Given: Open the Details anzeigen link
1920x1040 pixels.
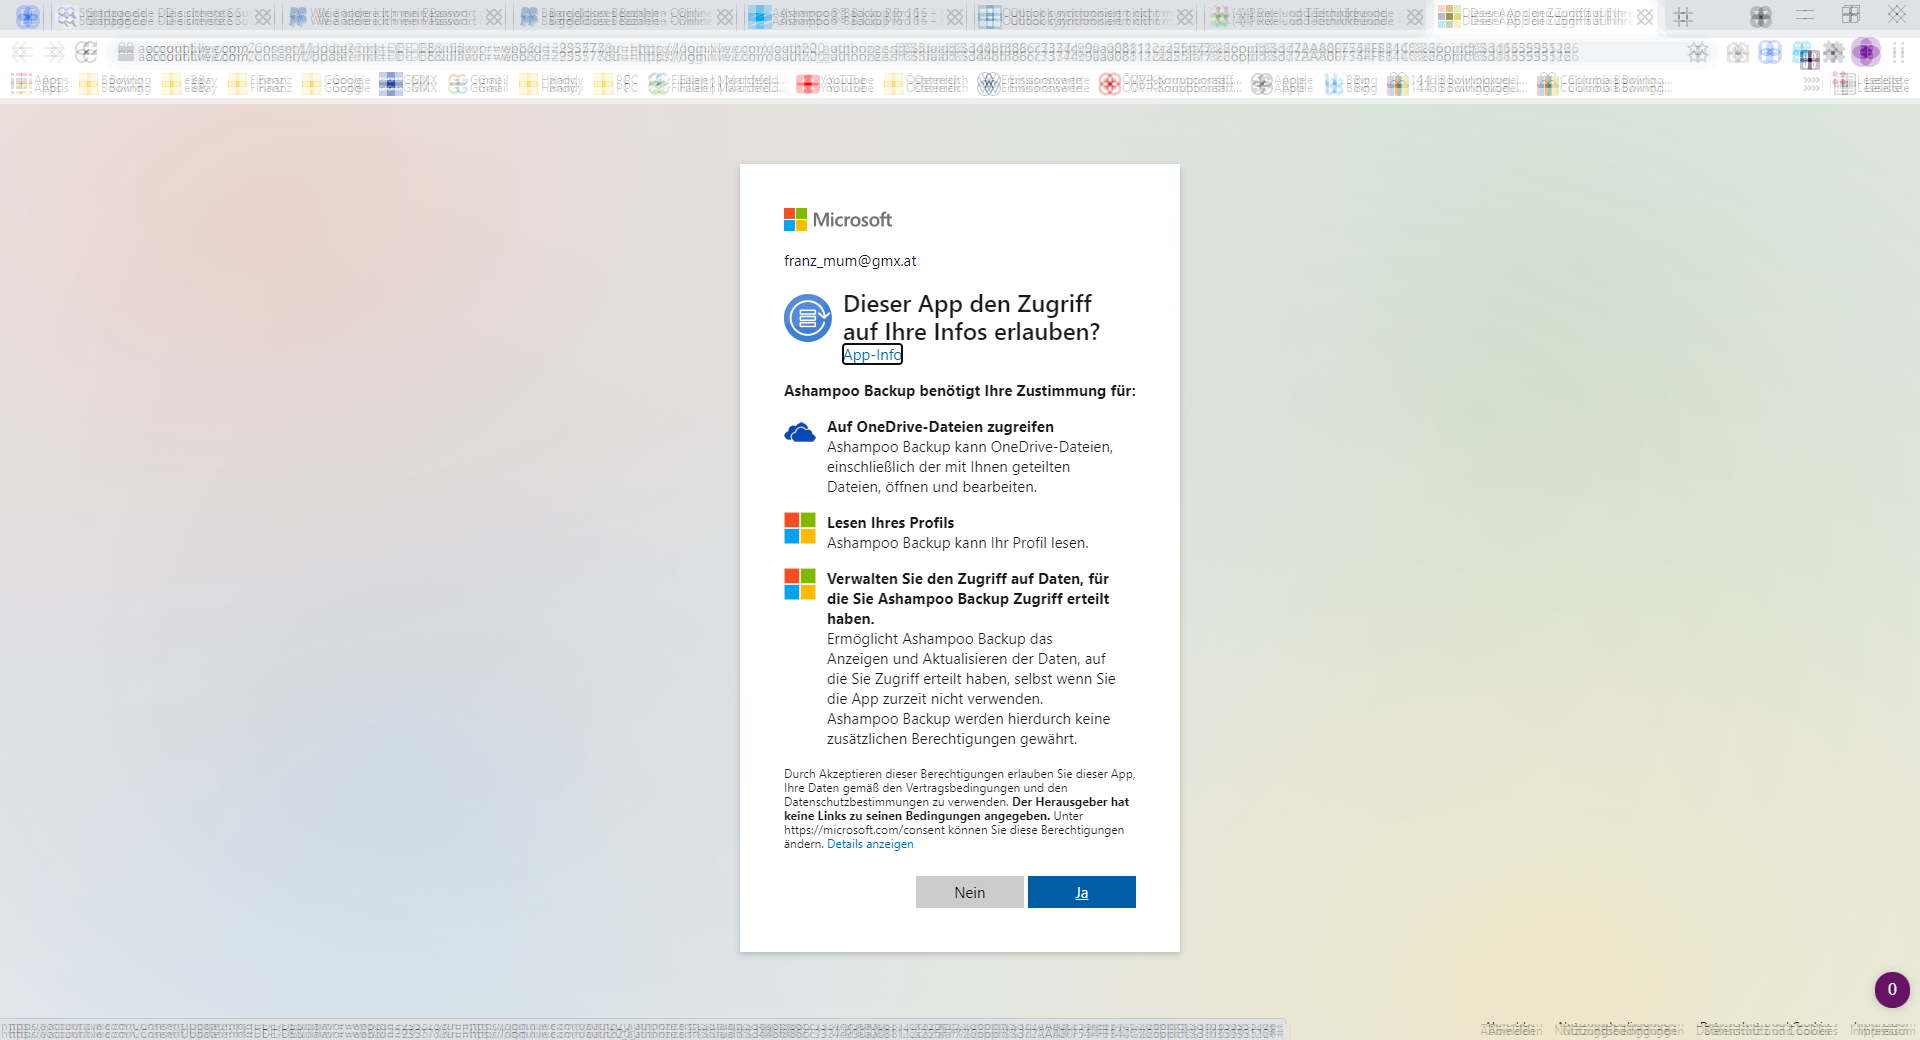Looking at the screenshot, I should click(870, 844).
